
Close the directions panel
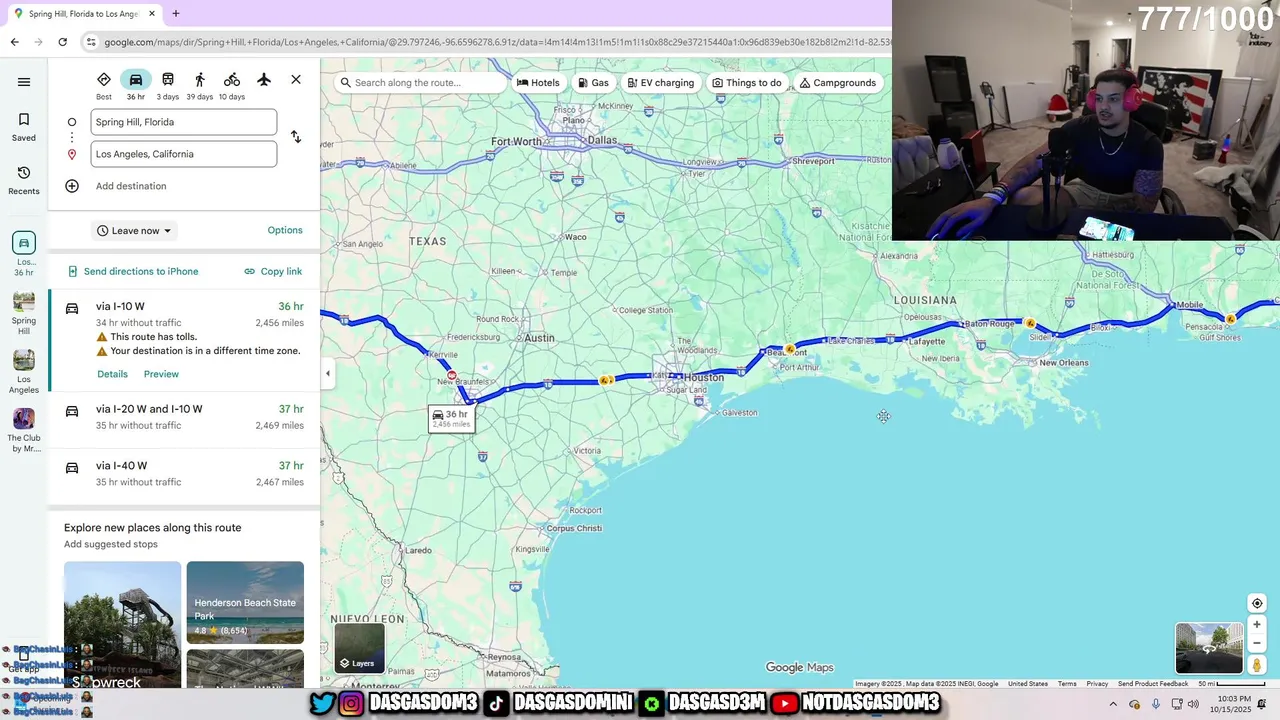(296, 80)
